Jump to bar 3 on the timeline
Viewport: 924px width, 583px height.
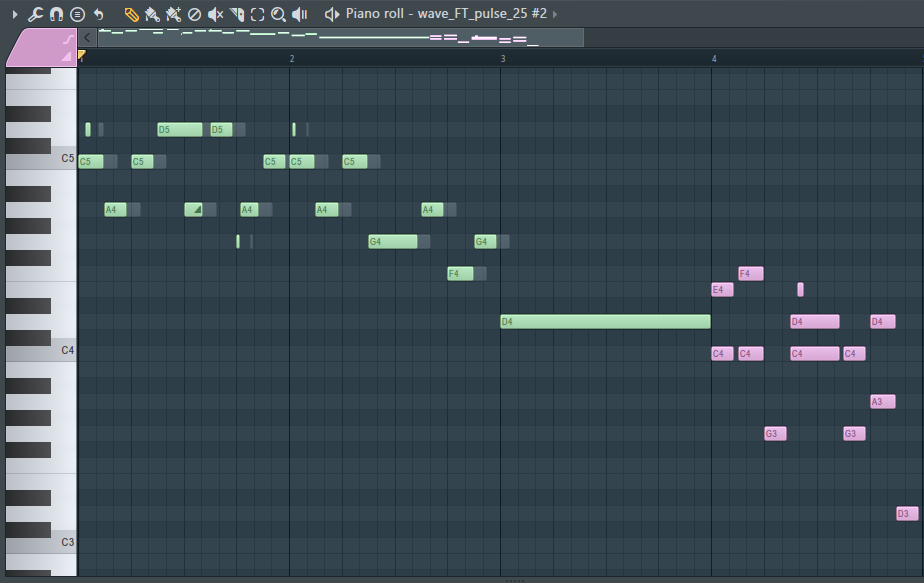coord(503,58)
